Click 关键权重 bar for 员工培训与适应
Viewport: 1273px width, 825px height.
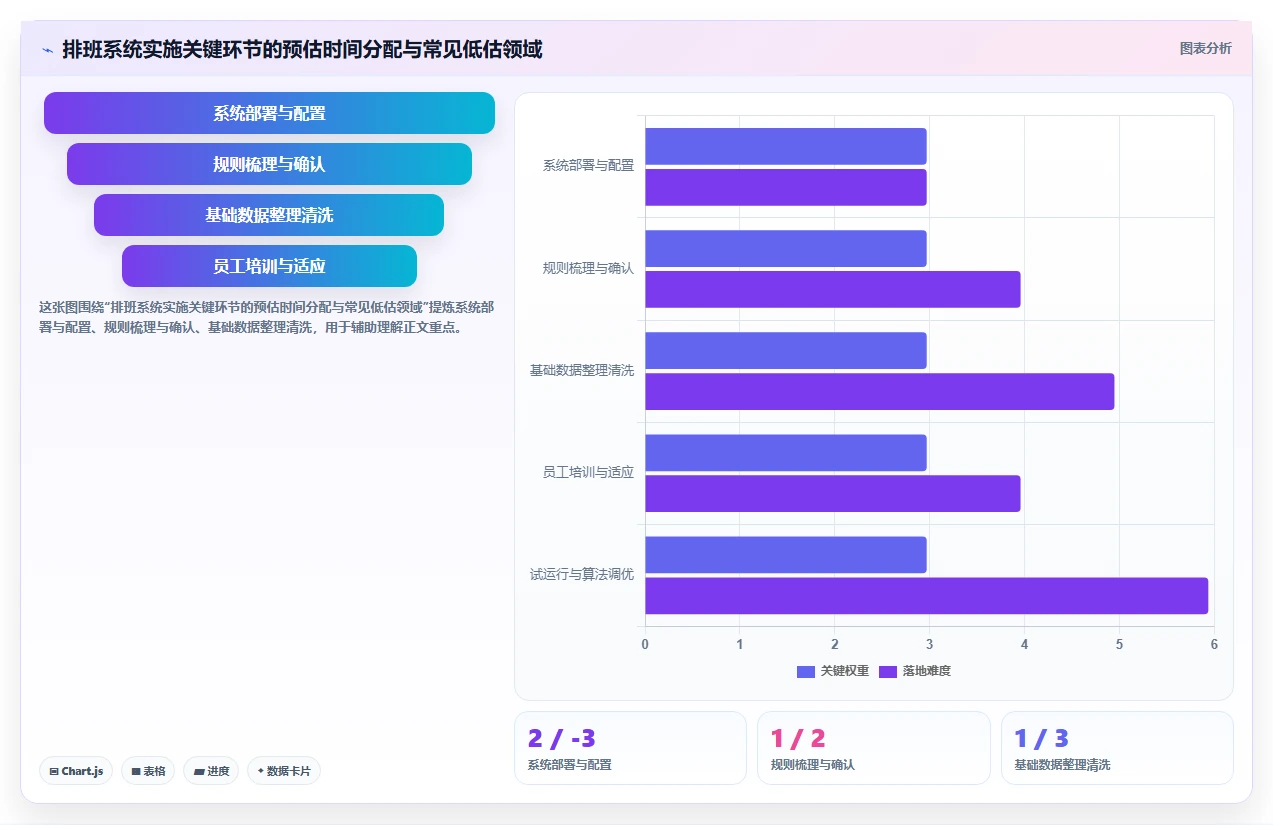click(786, 452)
